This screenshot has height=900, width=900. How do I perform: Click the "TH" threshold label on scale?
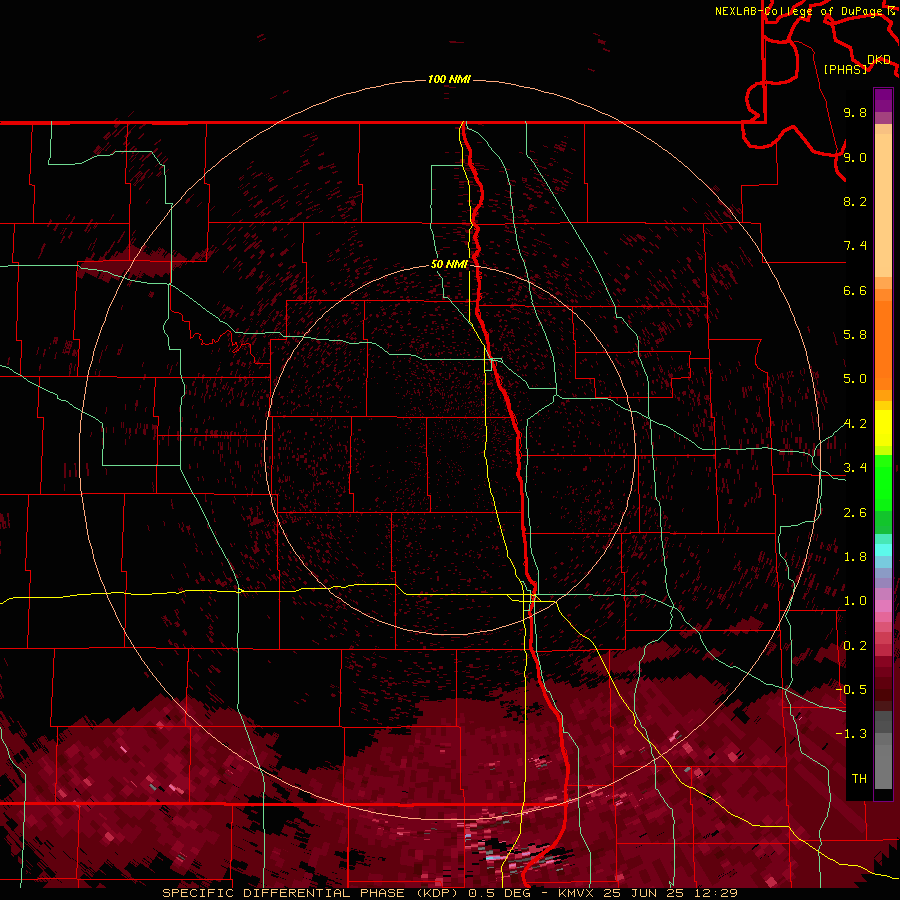859,779
